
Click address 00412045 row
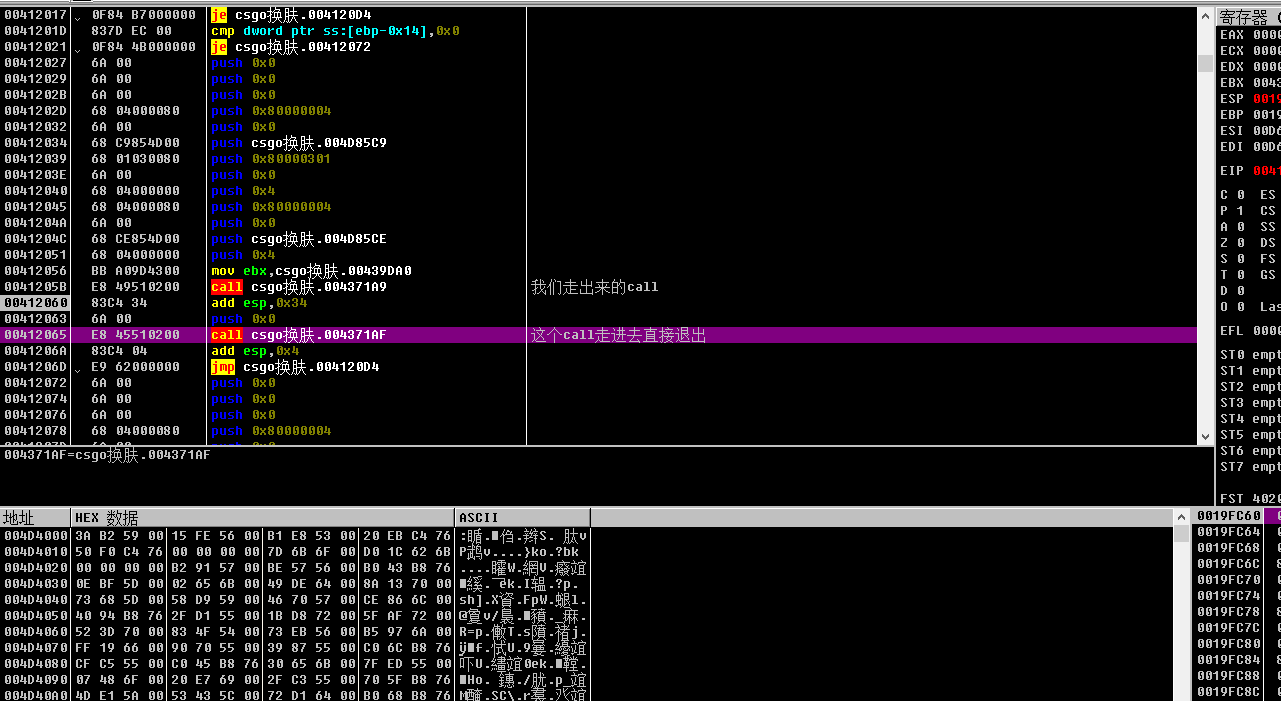pyautogui.click(x=35, y=207)
